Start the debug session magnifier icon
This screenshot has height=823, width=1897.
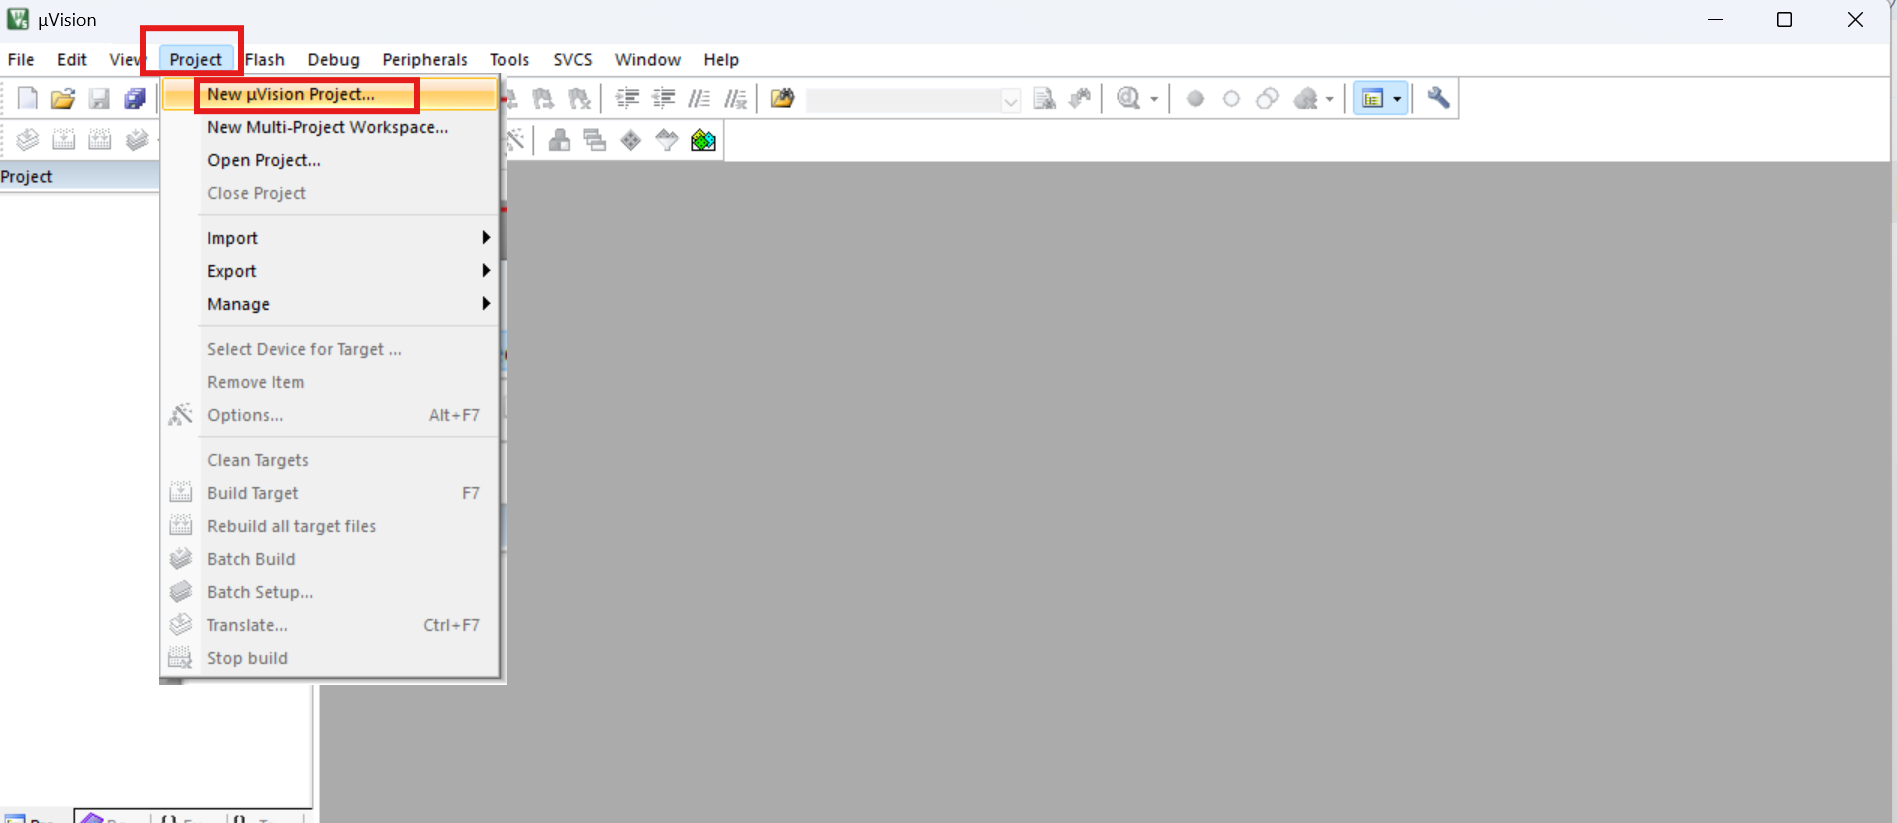click(1129, 98)
